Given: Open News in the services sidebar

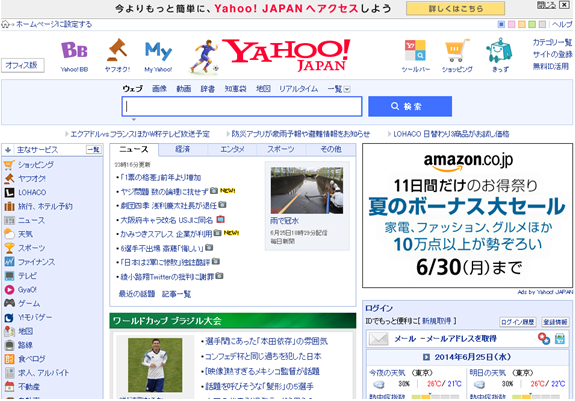Looking at the screenshot, I should click(31, 221).
